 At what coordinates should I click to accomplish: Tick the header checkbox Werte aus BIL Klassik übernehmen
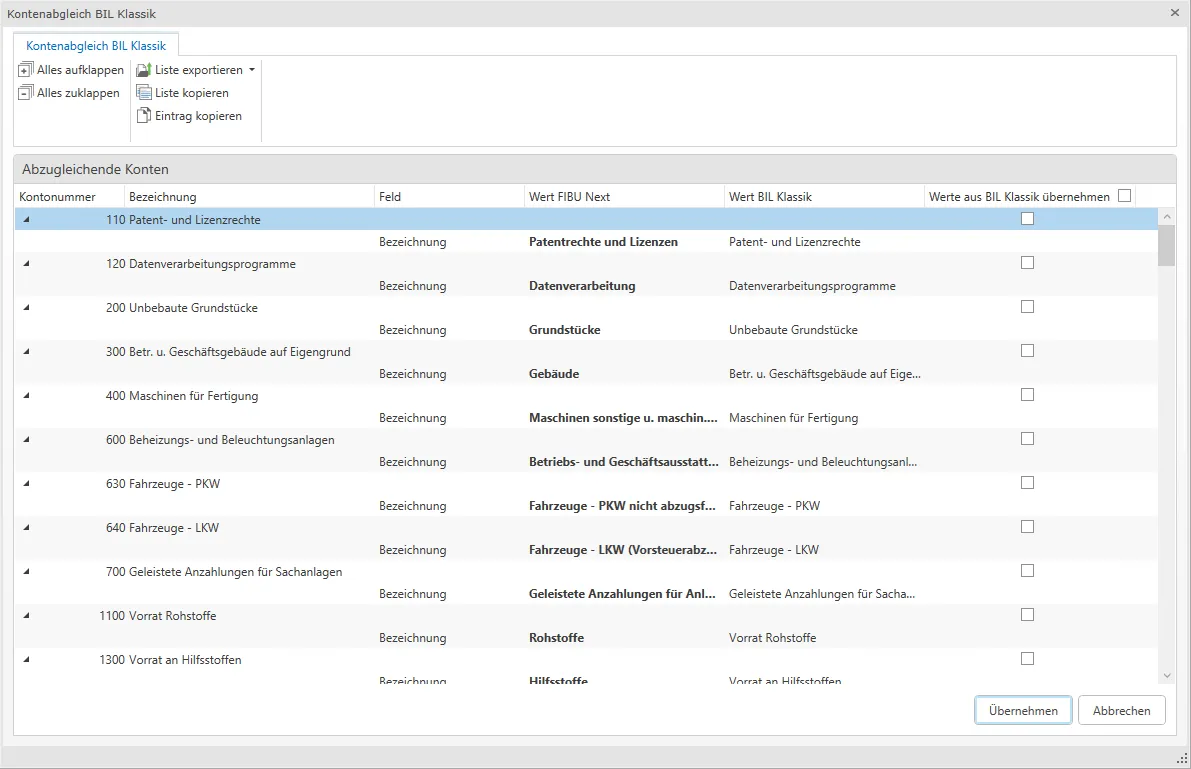[1125, 196]
